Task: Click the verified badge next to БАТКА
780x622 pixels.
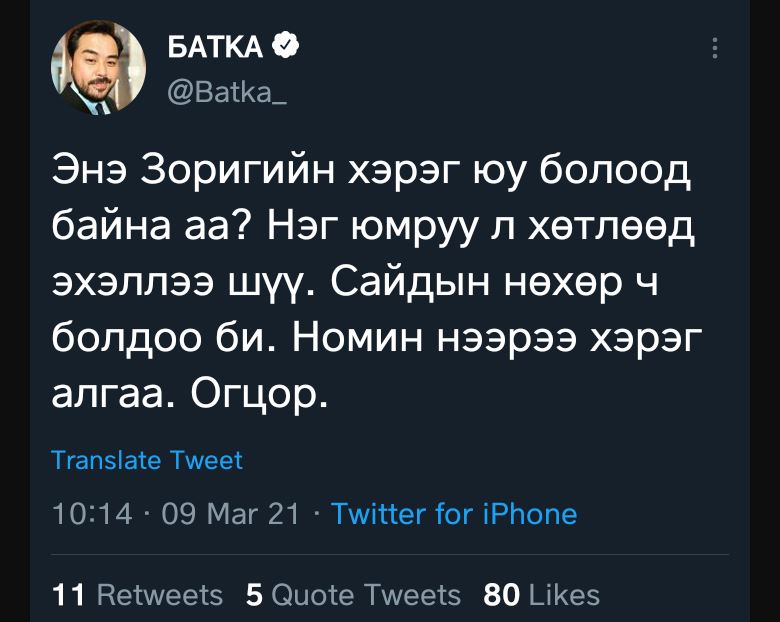Action: [x=286, y=45]
